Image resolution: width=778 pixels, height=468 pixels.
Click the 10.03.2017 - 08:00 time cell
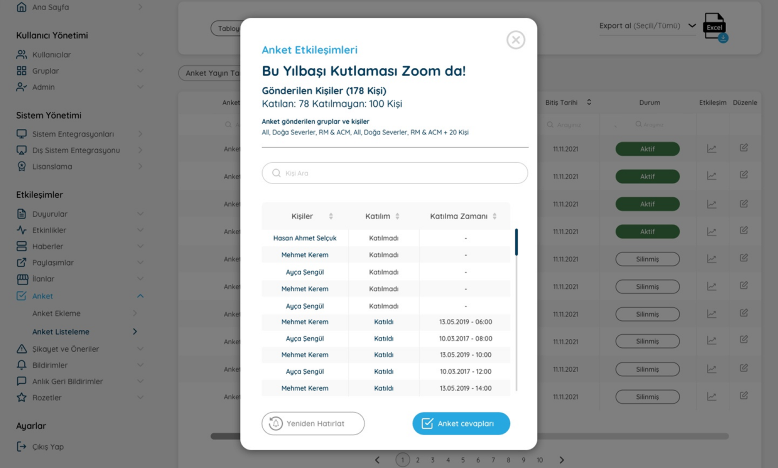pyautogui.click(x=465, y=338)
